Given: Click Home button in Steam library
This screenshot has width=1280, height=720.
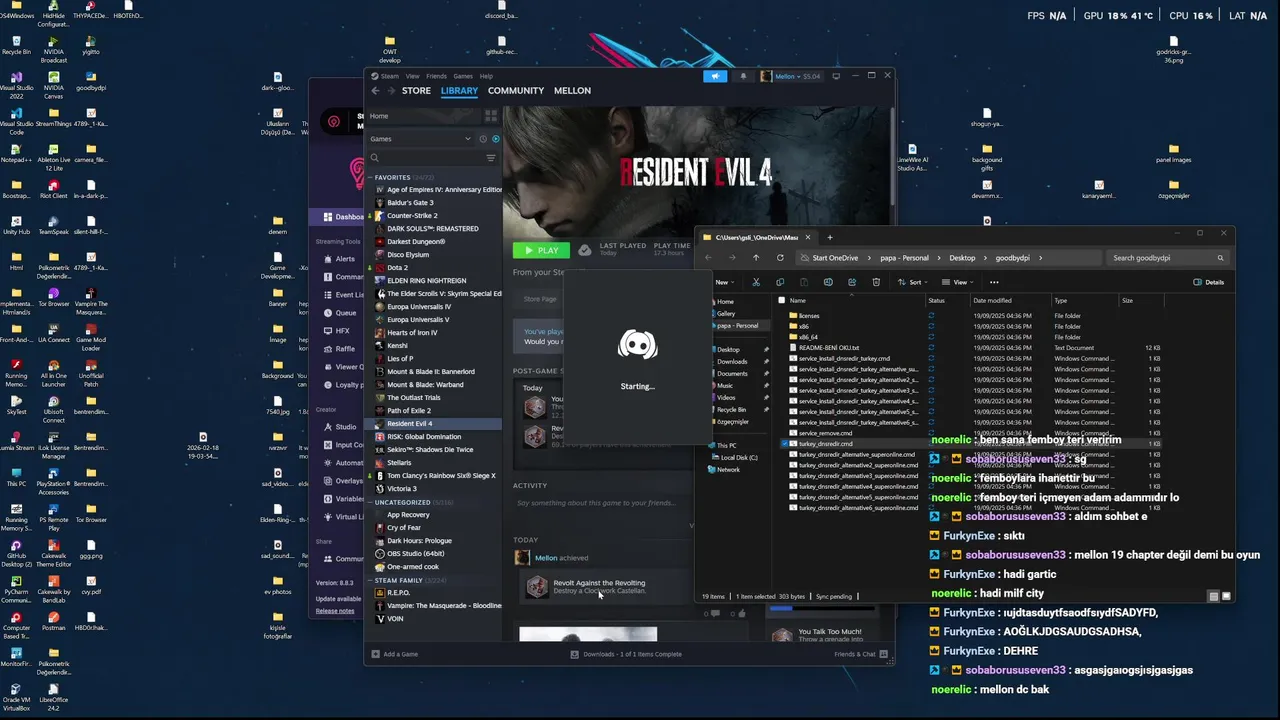Looking at the screenshot, I should [424, 116].
